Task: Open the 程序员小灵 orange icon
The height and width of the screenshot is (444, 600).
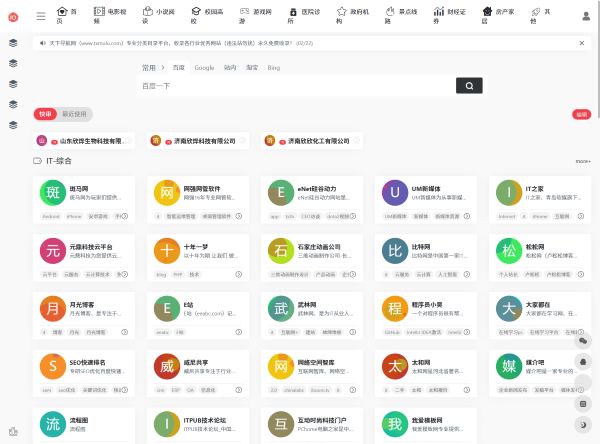Action: pyautogui.click(x=395, y=309)
